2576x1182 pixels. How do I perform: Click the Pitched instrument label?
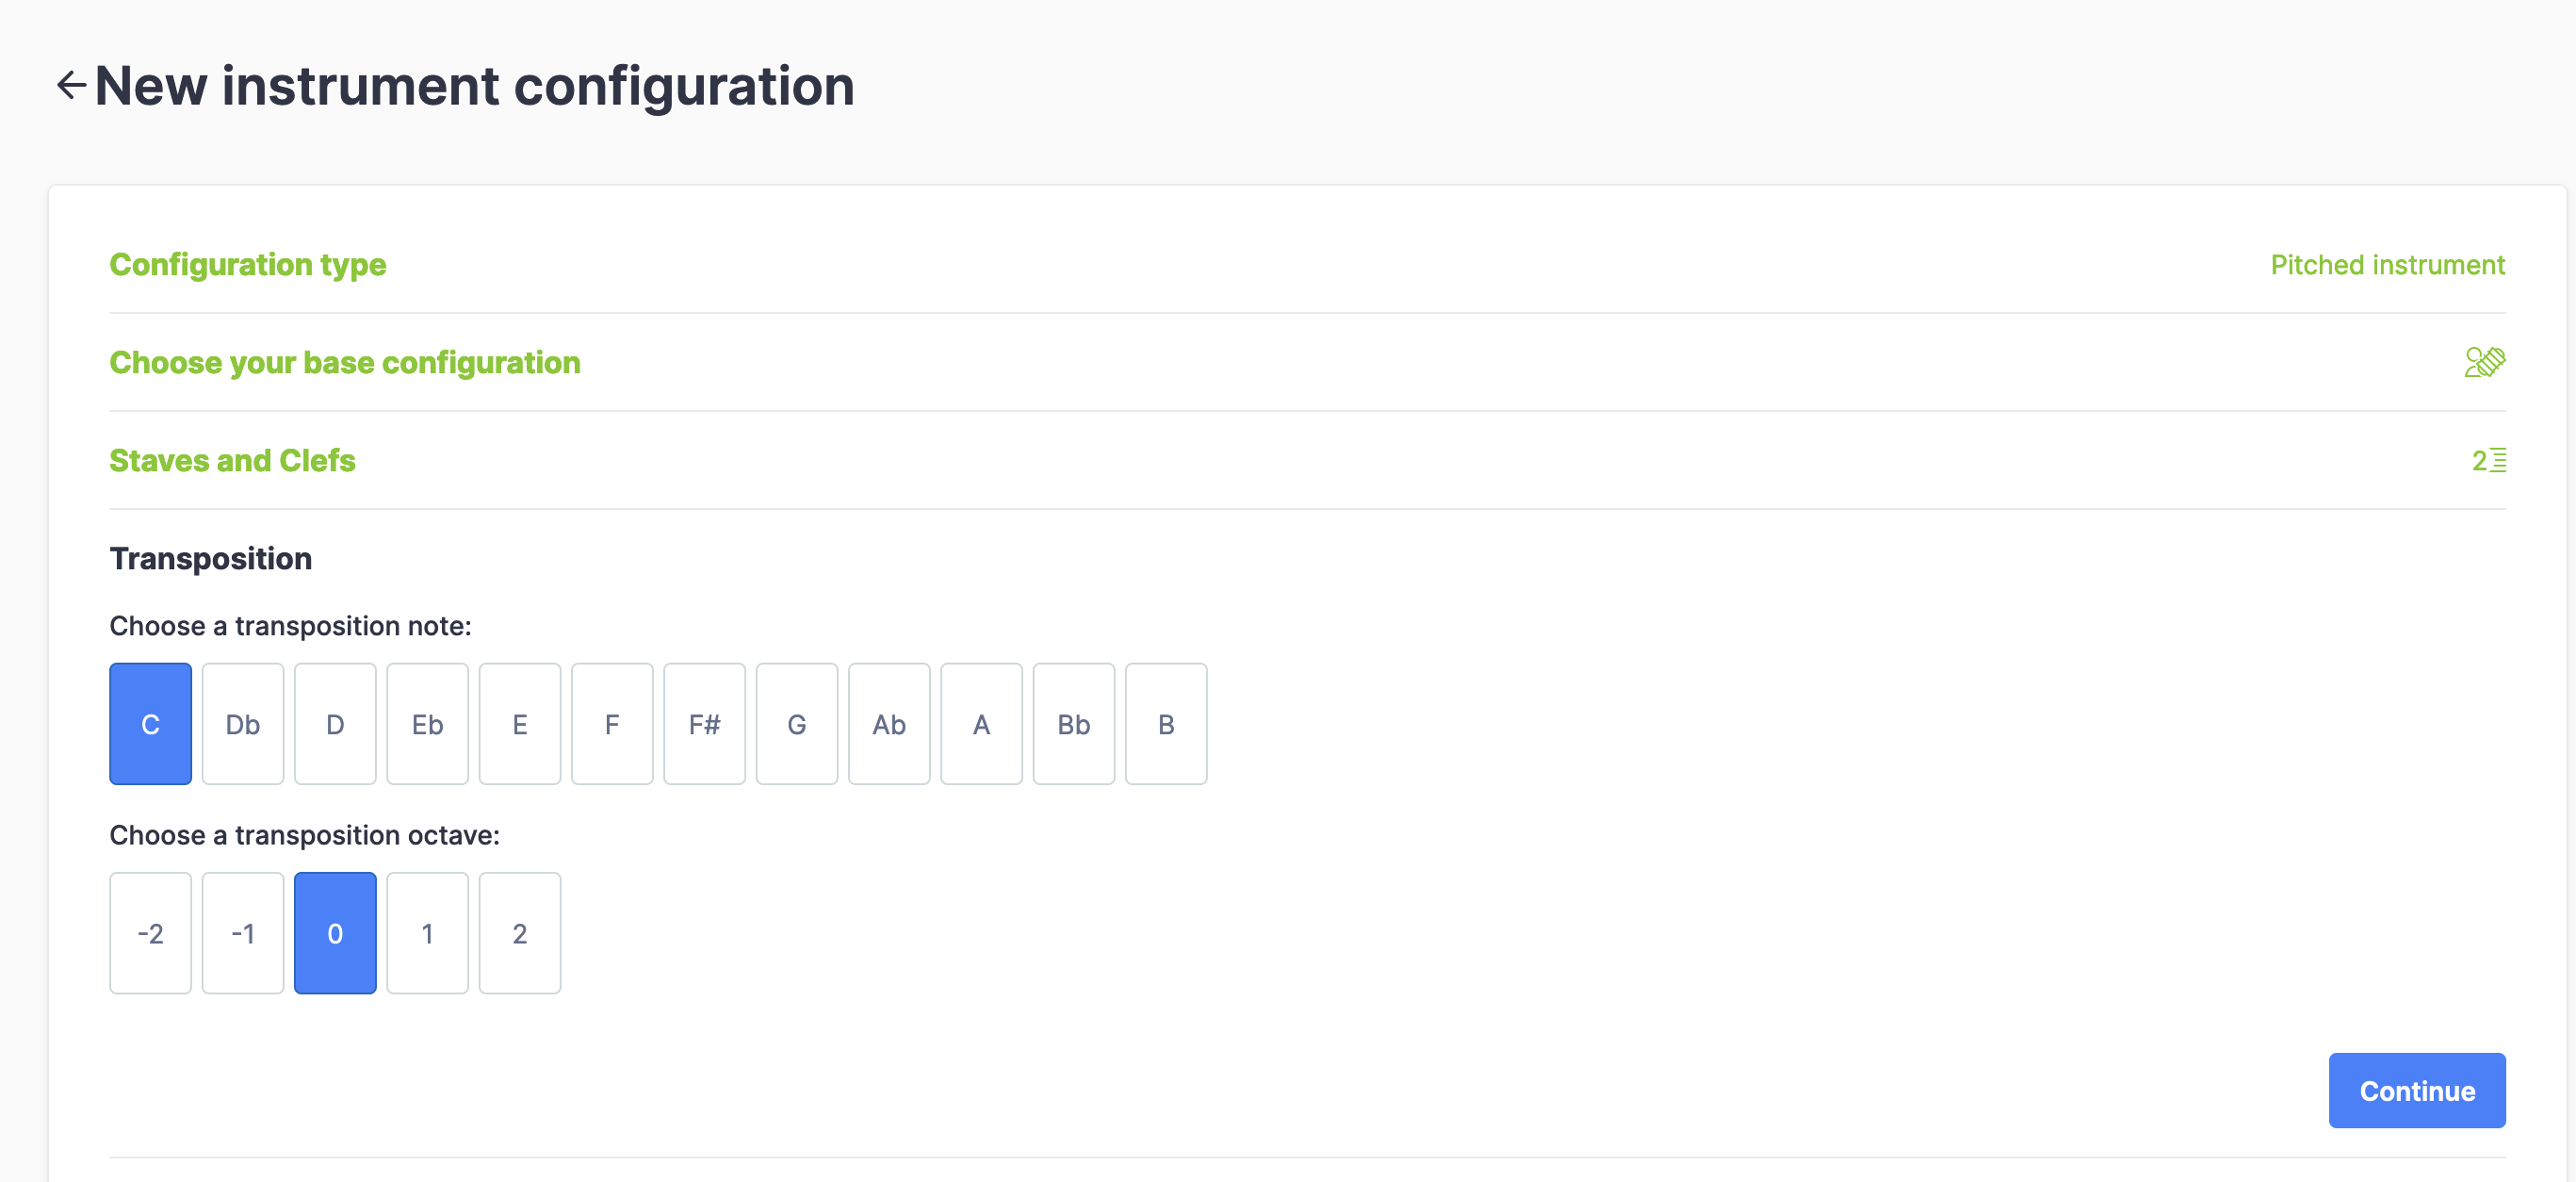pos(2386,264)
